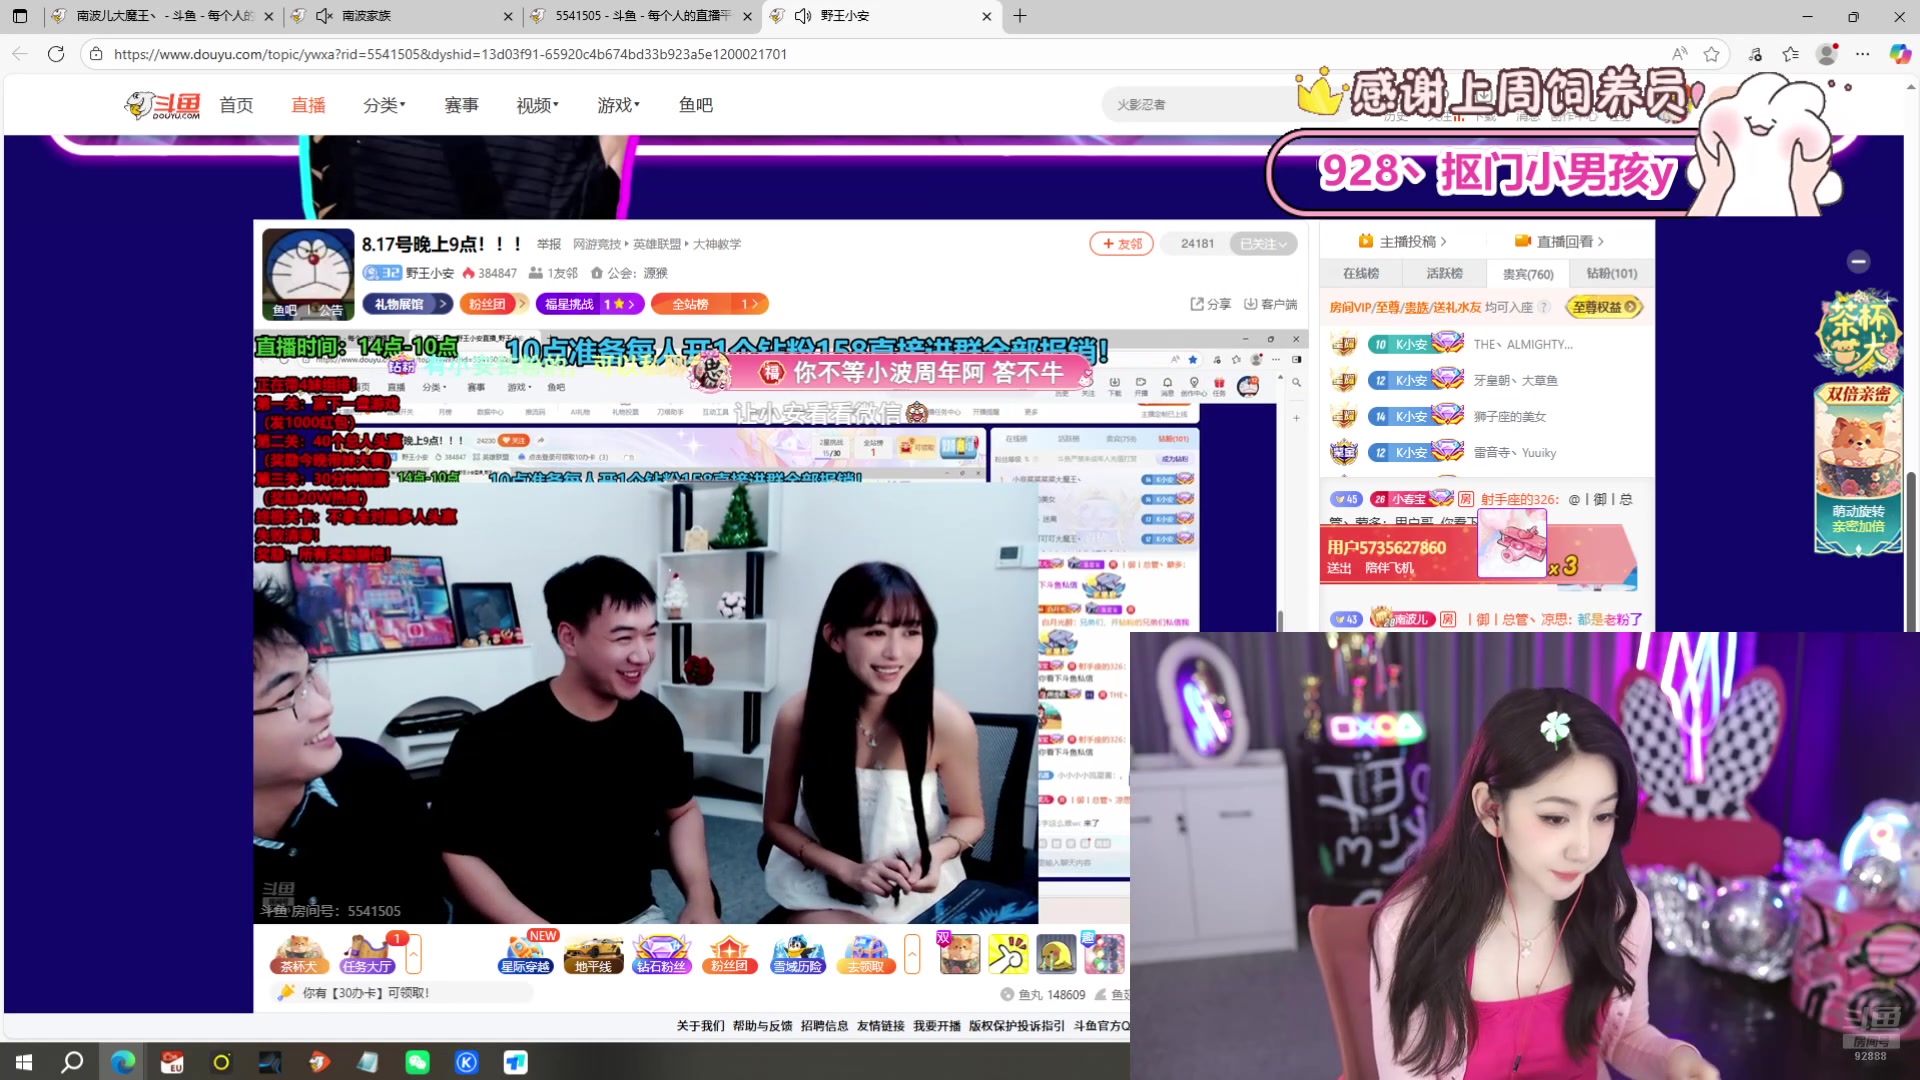Click the 粉丝团 orange pill under the title

tap(492, 304)
